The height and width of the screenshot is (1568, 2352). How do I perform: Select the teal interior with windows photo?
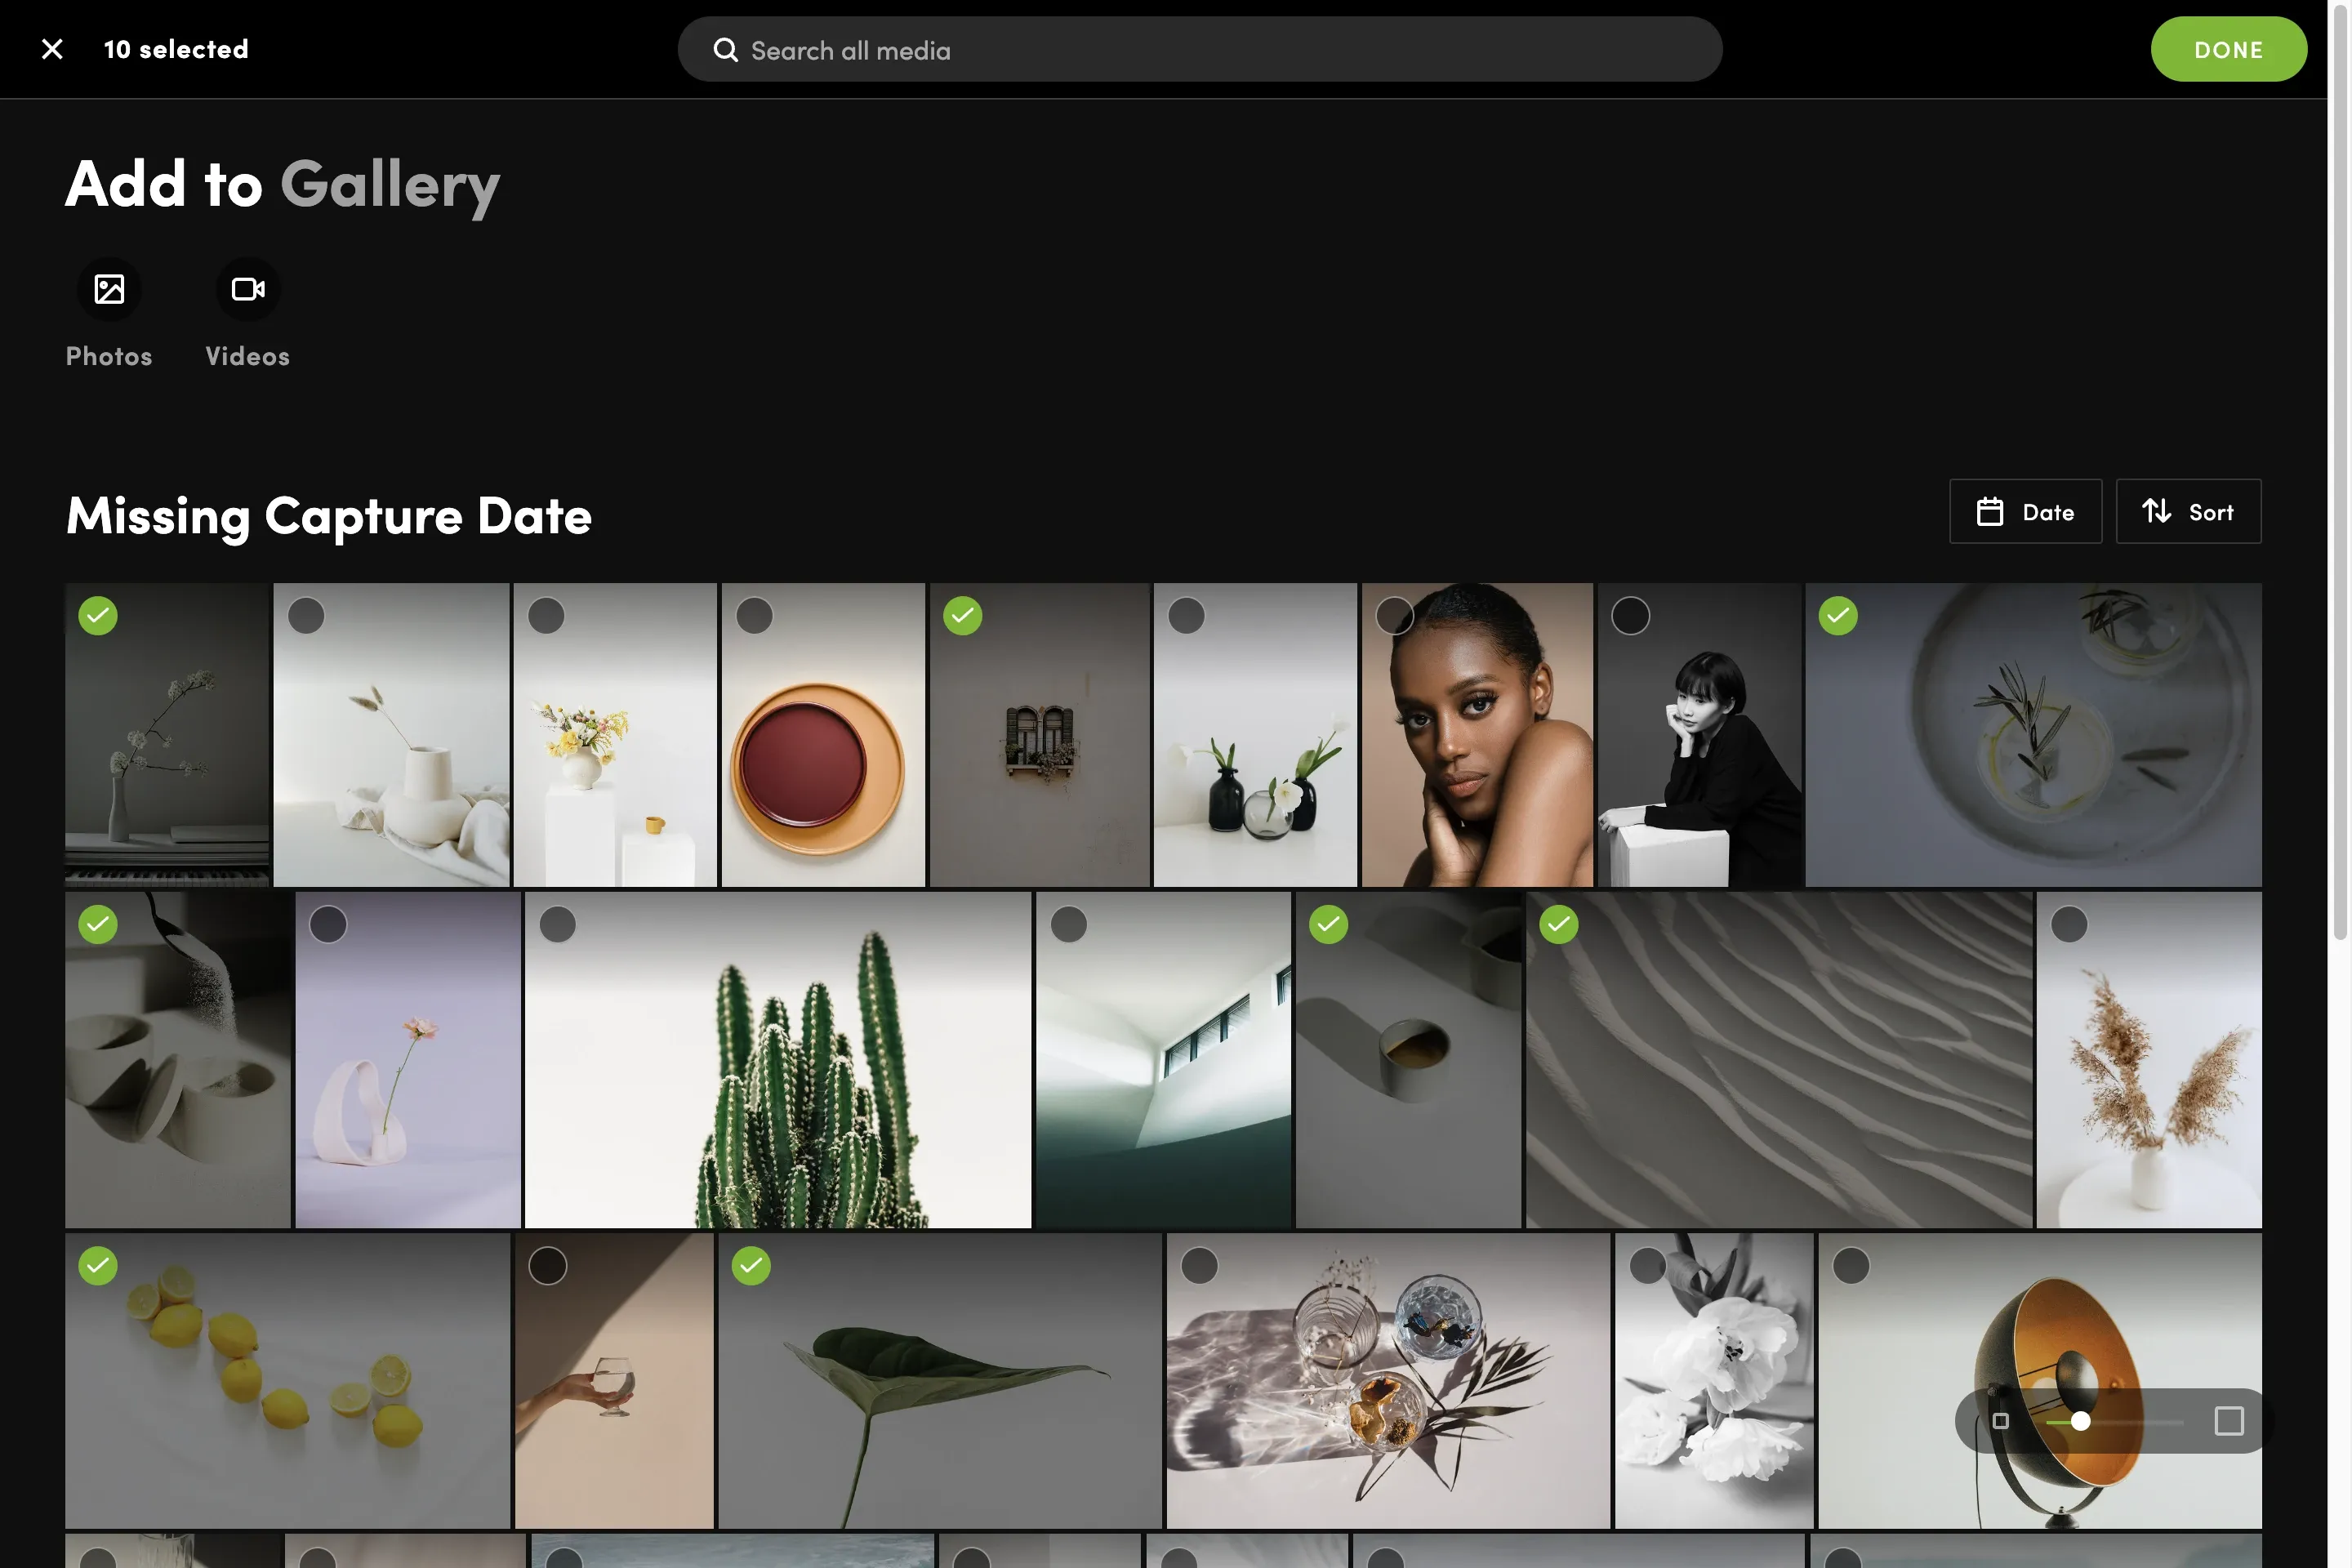click(1068, 925)
